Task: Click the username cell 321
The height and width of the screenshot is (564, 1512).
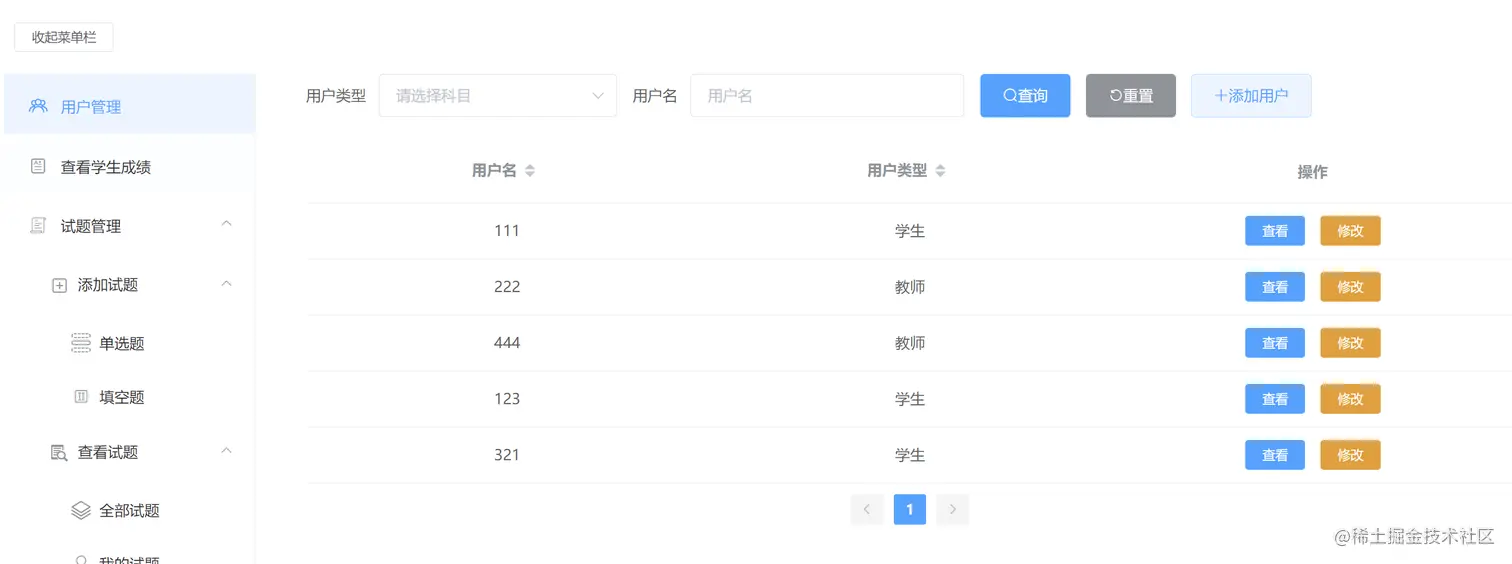Action: click(507, 455)
